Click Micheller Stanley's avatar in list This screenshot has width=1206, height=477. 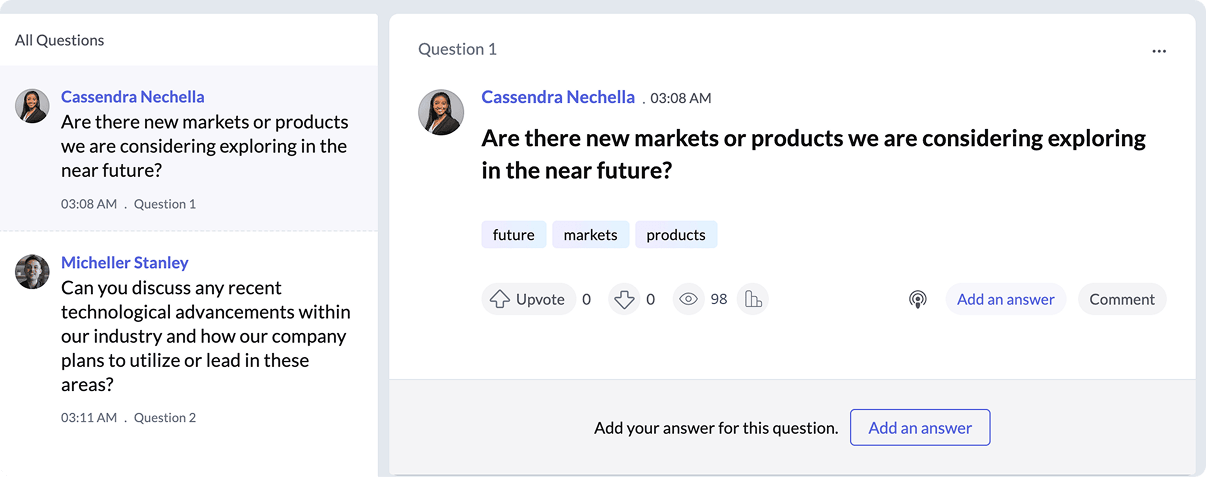[33, 272]
